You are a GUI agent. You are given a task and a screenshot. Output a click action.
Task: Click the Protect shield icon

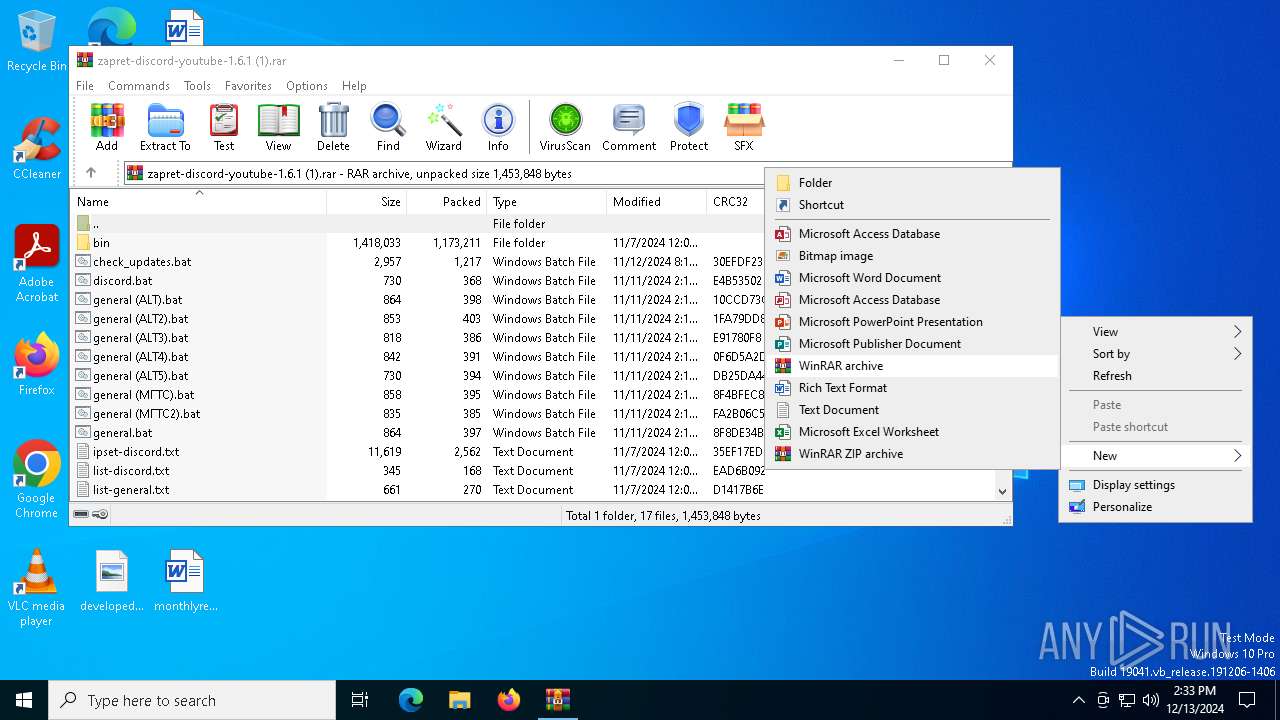pos(689,127)
